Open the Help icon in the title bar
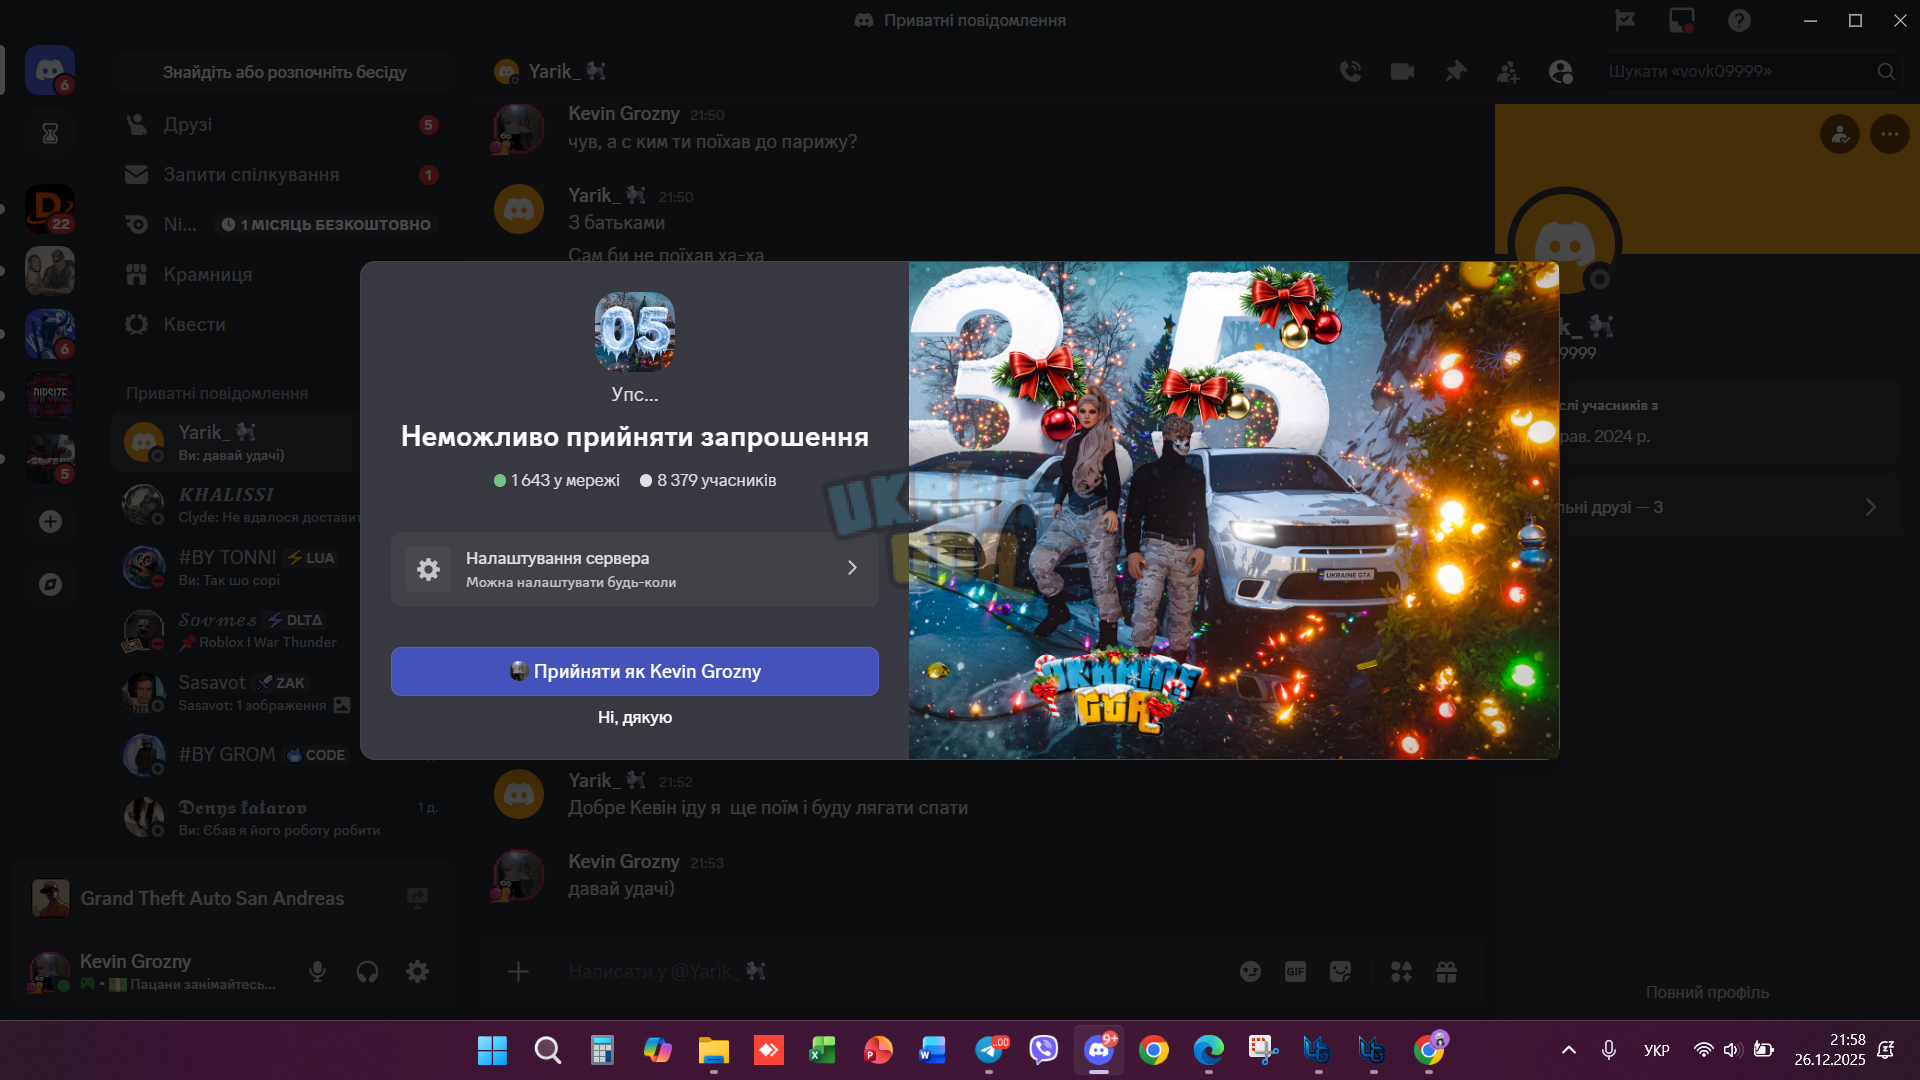This screenshot has width=1920, height=1080. (1739, 20)
